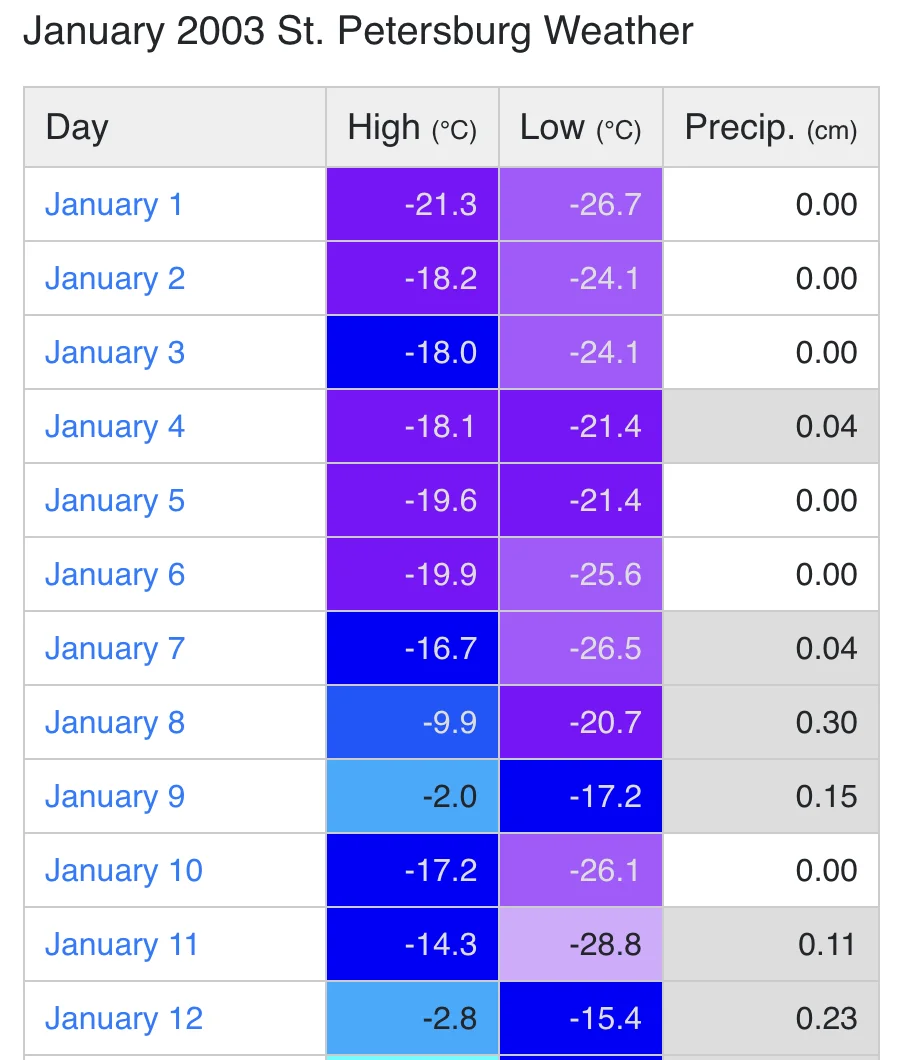The height and width of the screenshot is (1060, 912).
Task: Open the January 11 link
Action: [122, 945]
